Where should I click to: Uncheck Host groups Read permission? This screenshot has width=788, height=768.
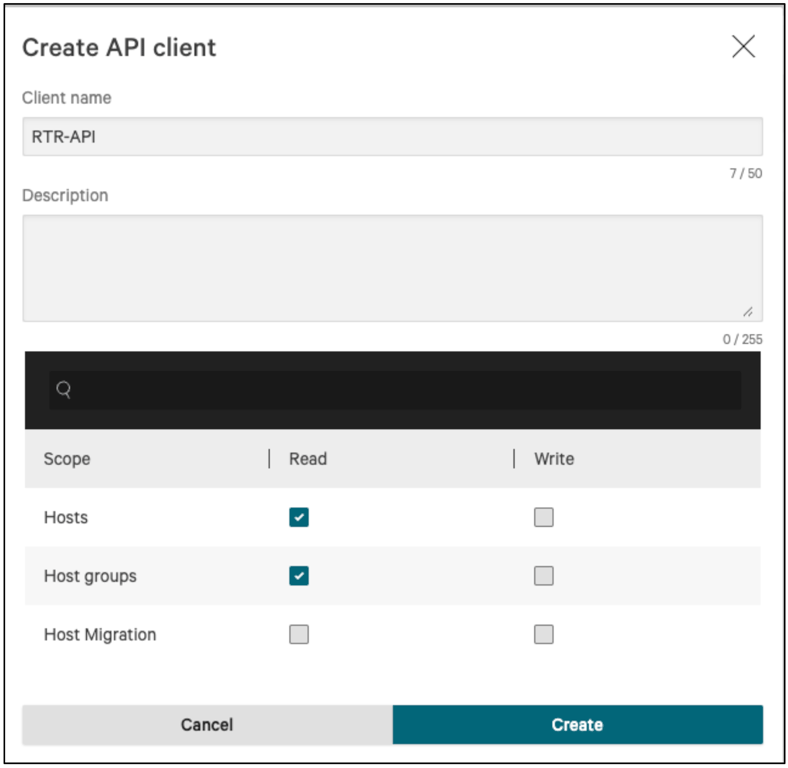pos(299,576)
